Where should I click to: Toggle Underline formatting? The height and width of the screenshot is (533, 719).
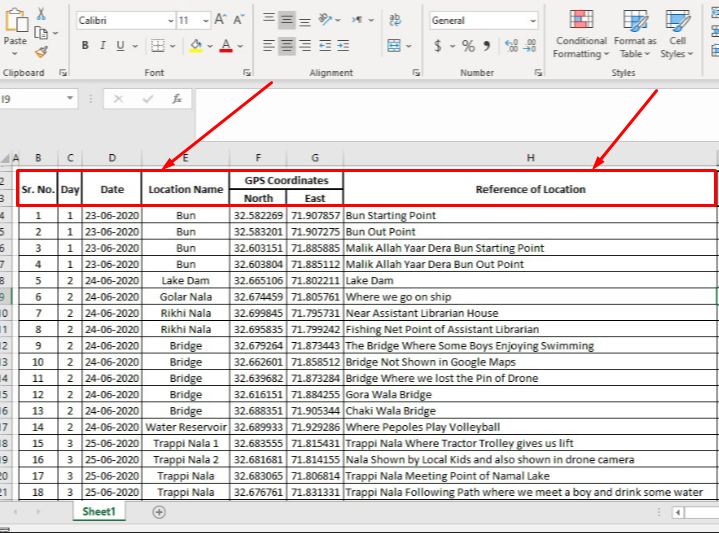[x=120, y=45]
